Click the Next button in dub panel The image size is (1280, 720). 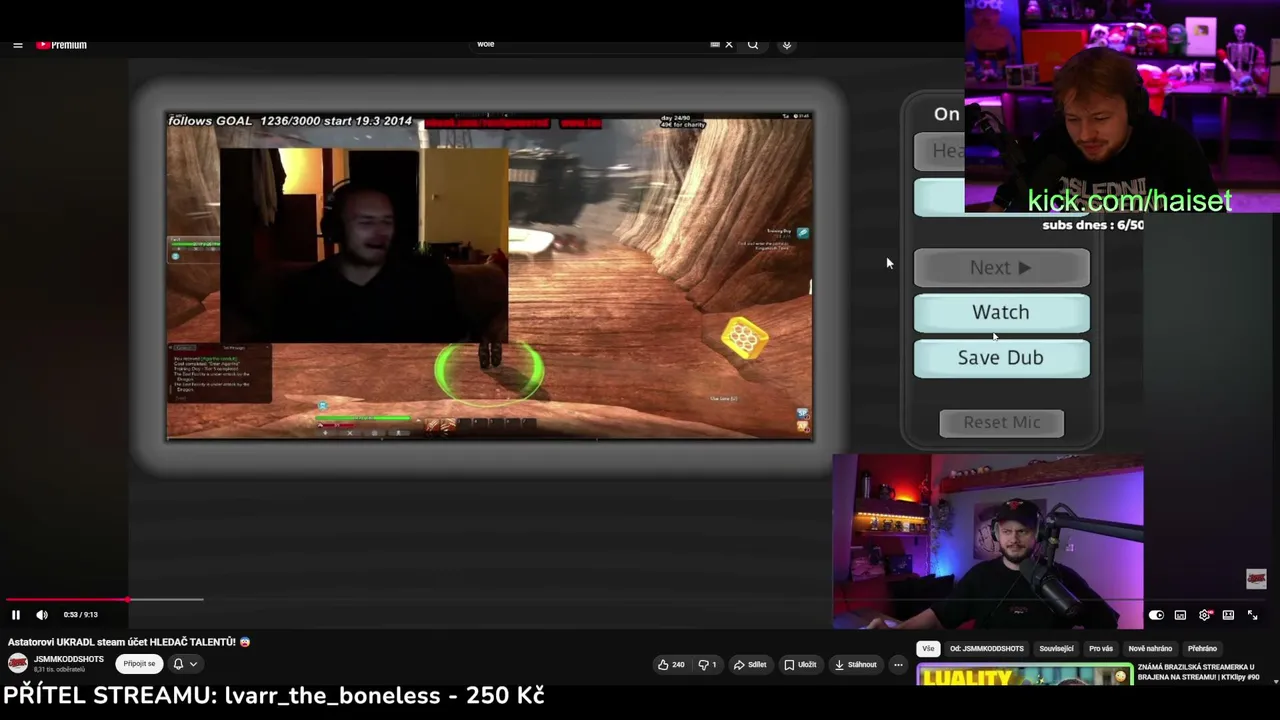click(1001, 268)
